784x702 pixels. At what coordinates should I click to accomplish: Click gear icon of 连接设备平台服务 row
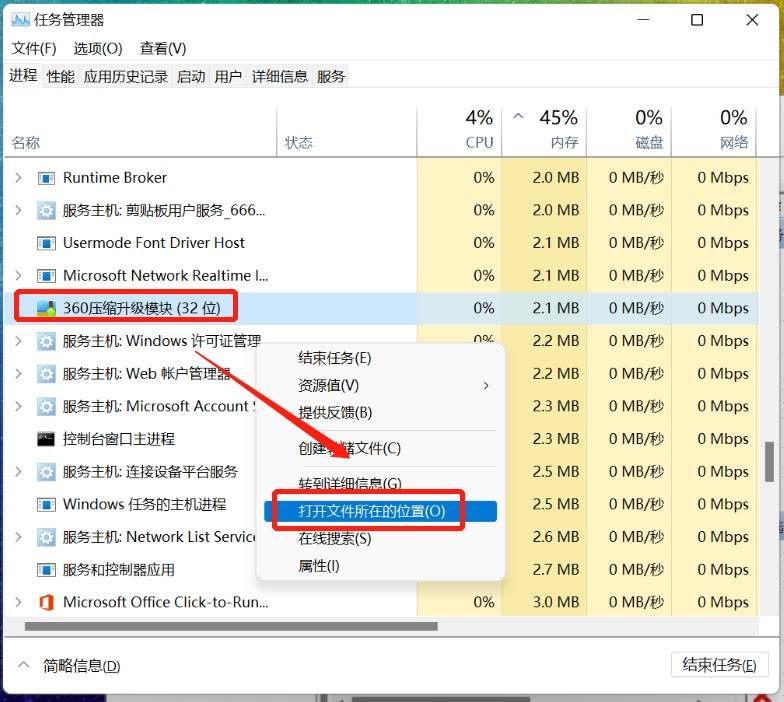tap(46, 472)
